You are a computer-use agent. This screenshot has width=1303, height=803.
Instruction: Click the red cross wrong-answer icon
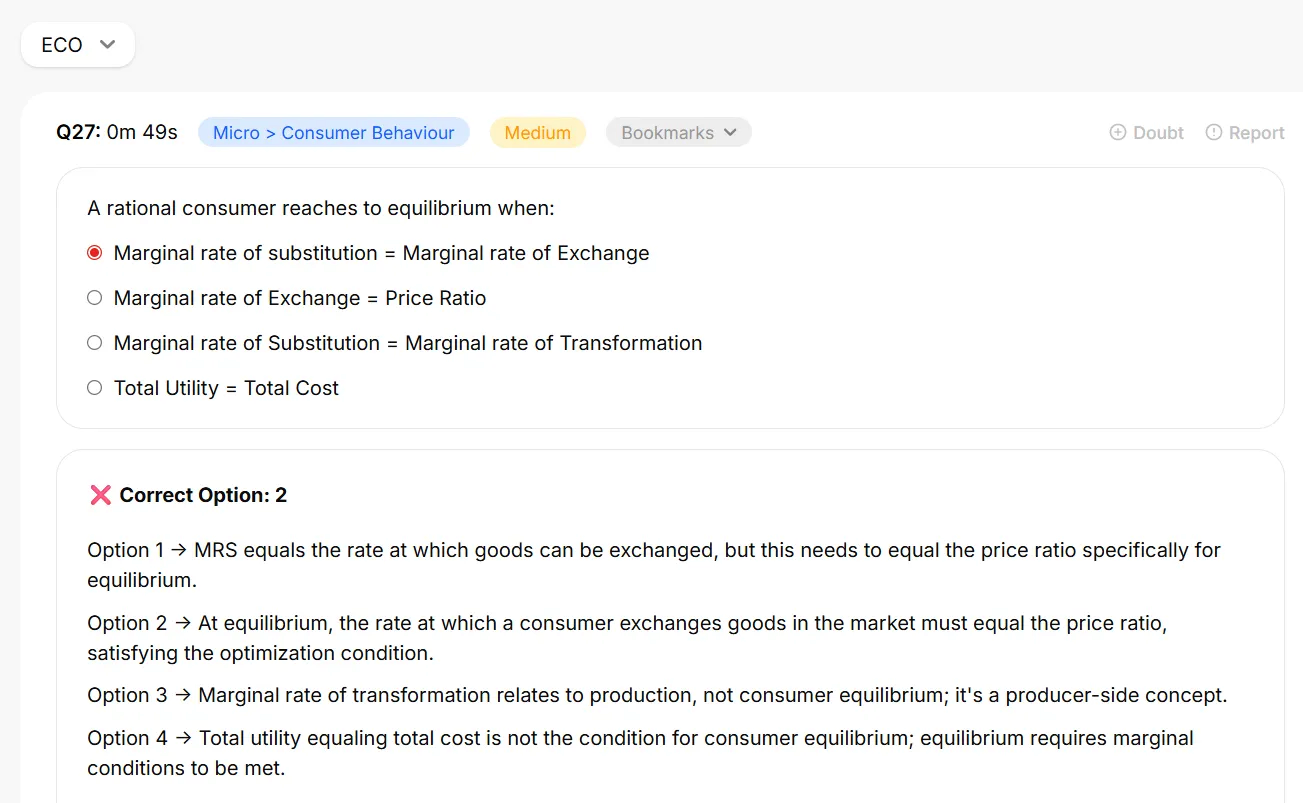pyautogui.click(x=100, y=495)
